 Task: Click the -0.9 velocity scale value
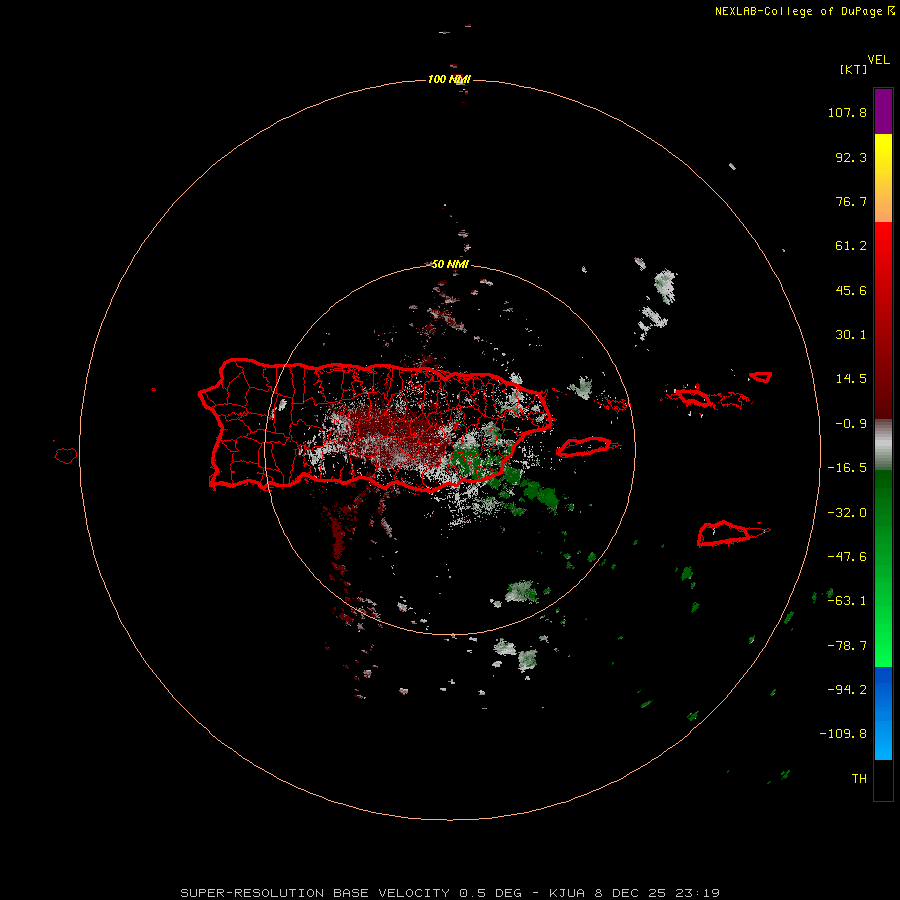pyautogui.click(x=851, y=424)
